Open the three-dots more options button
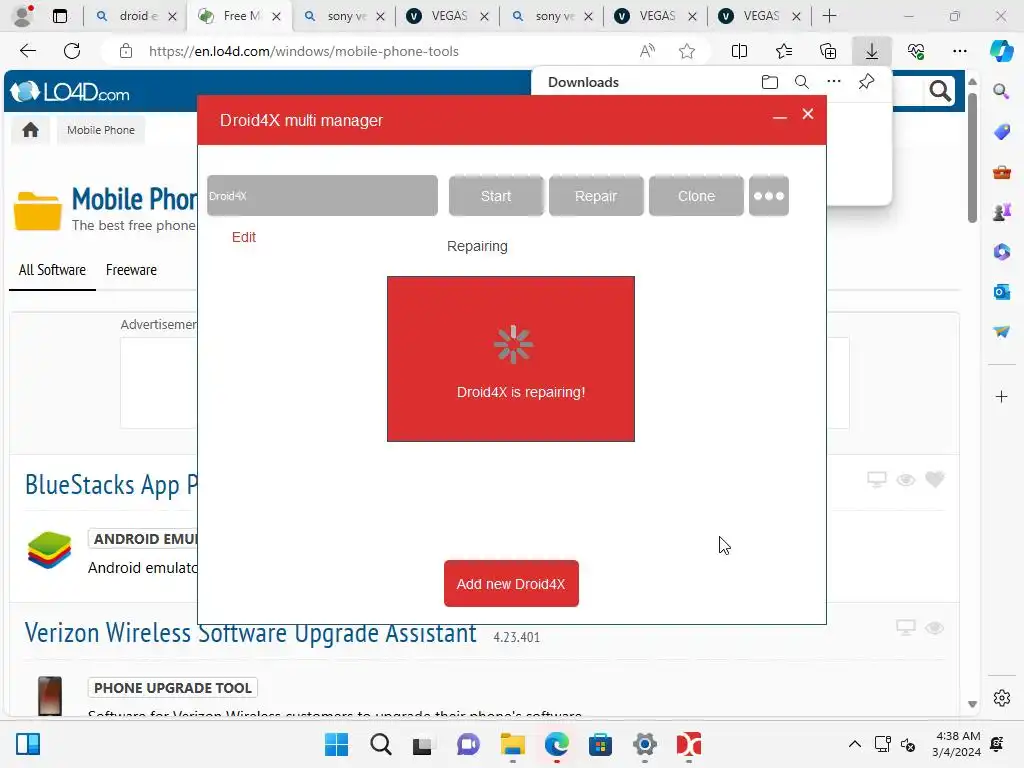1024x768 pixels. click(x=769, y=196)
